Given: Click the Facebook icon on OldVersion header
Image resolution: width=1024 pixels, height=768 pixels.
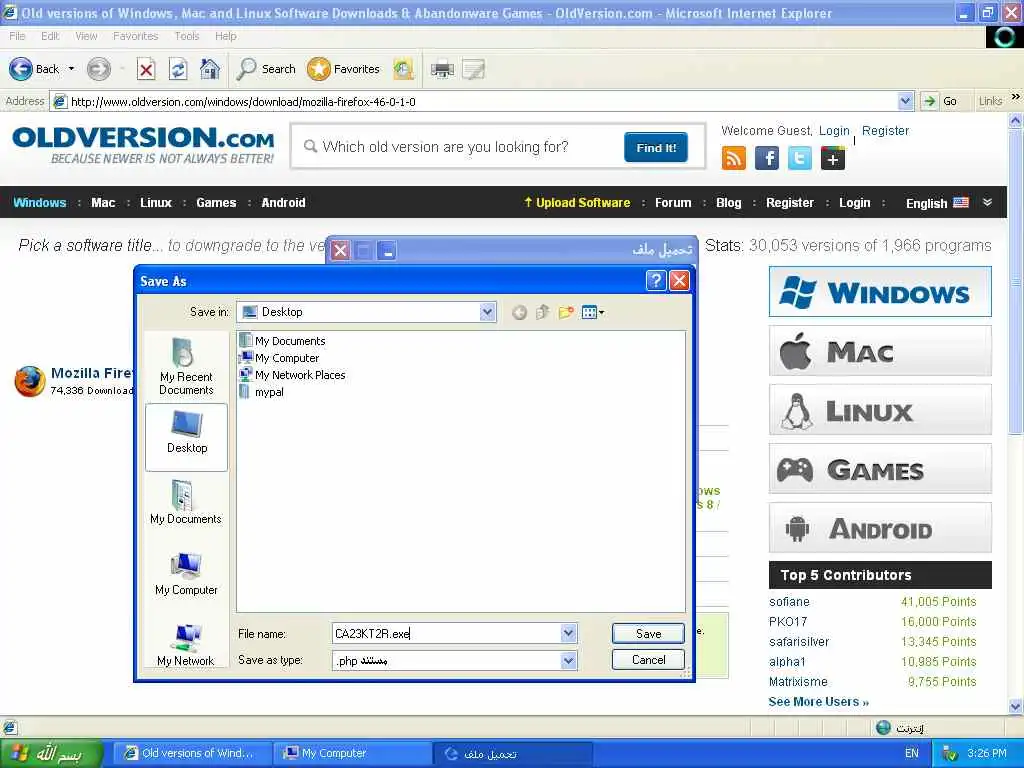Looking at the screenshot, I should point(767,158).
